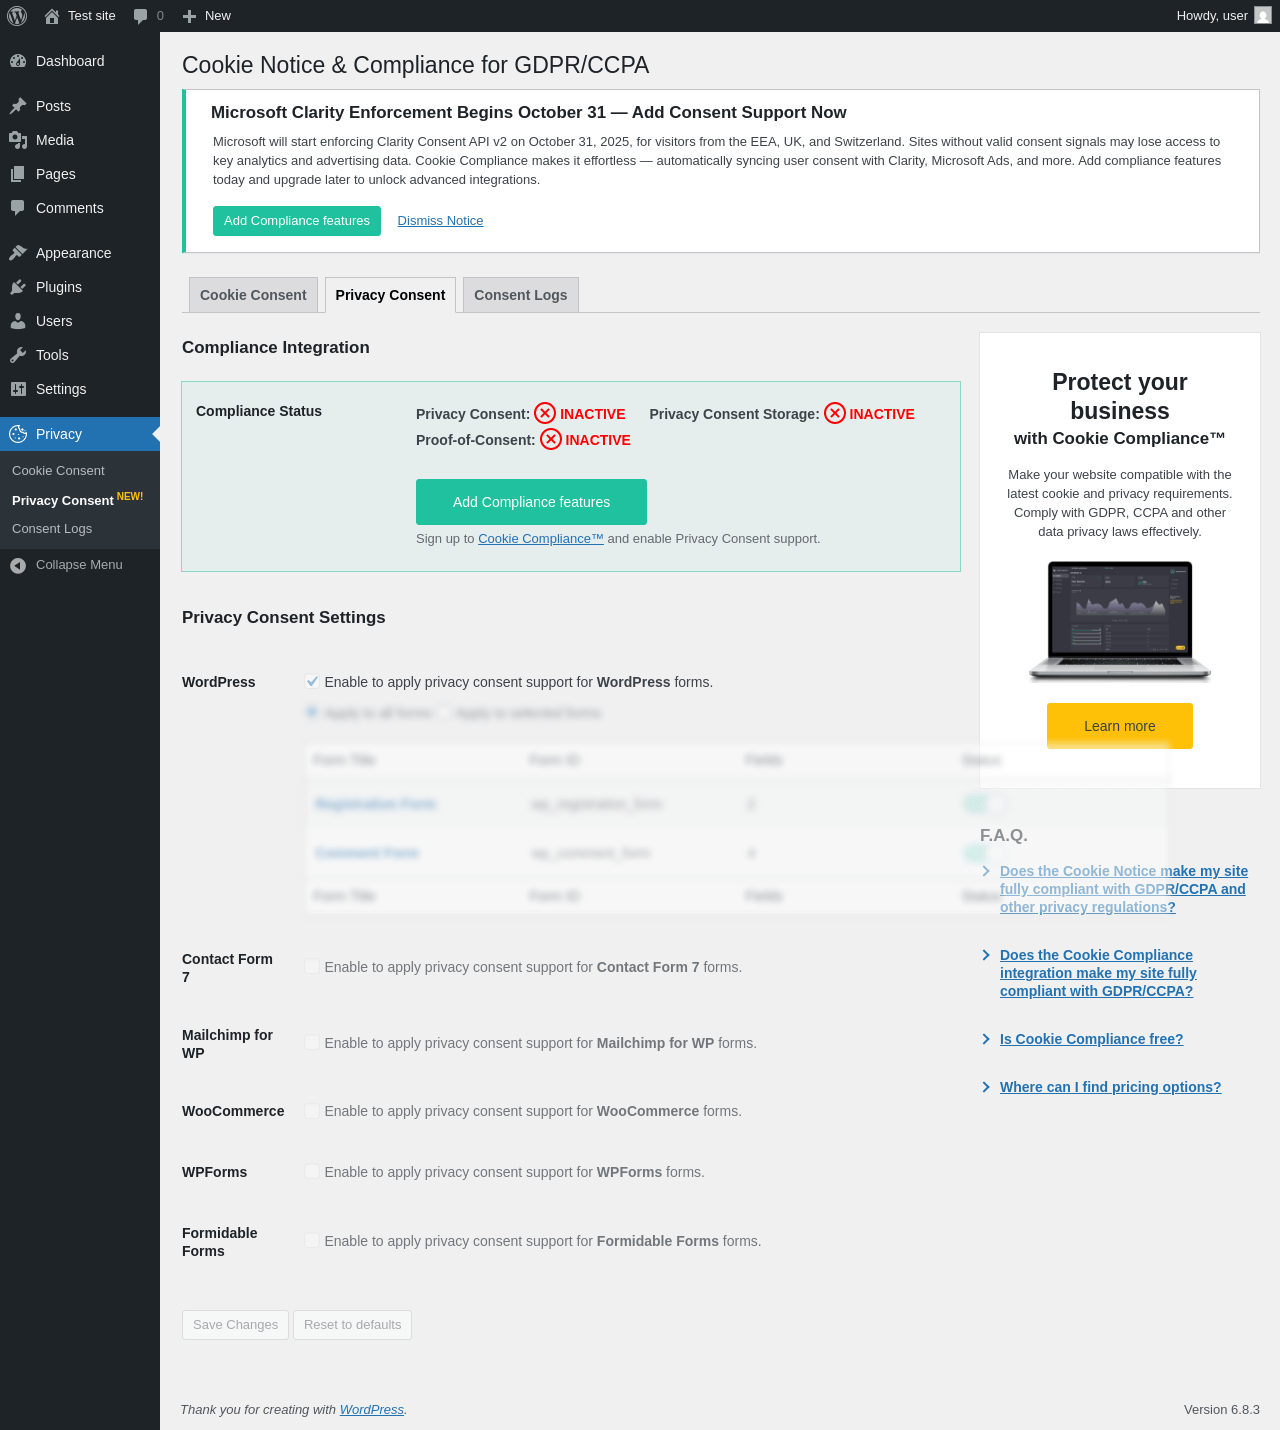Select the blurred 'Apply to all forms' radio
The image size is (1280, 1430).
[312, 712]
